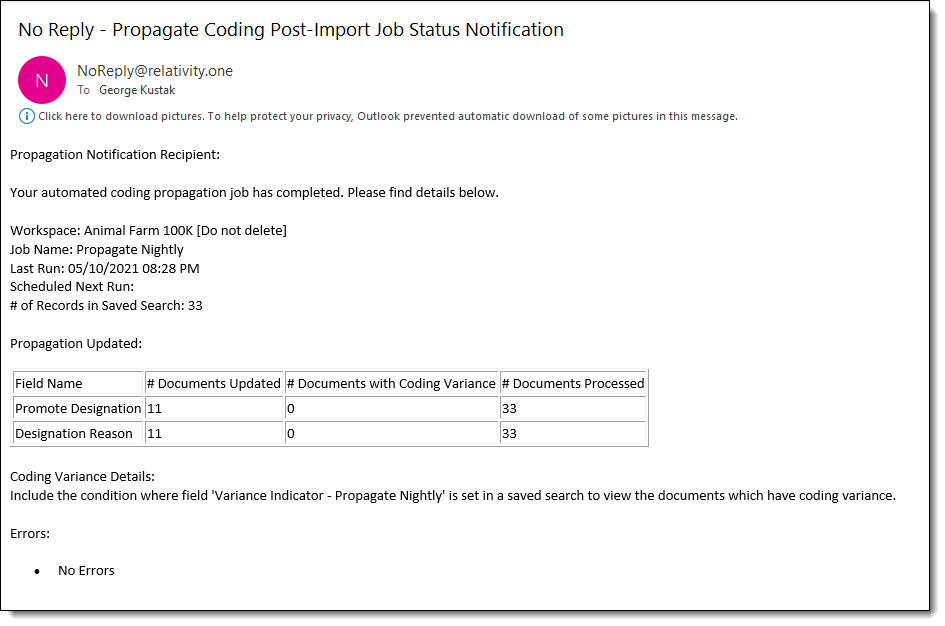
Task: Click the 'Job Name: Propagate Nightly' text
Action: pyautogui.click(x=97, y=249)
